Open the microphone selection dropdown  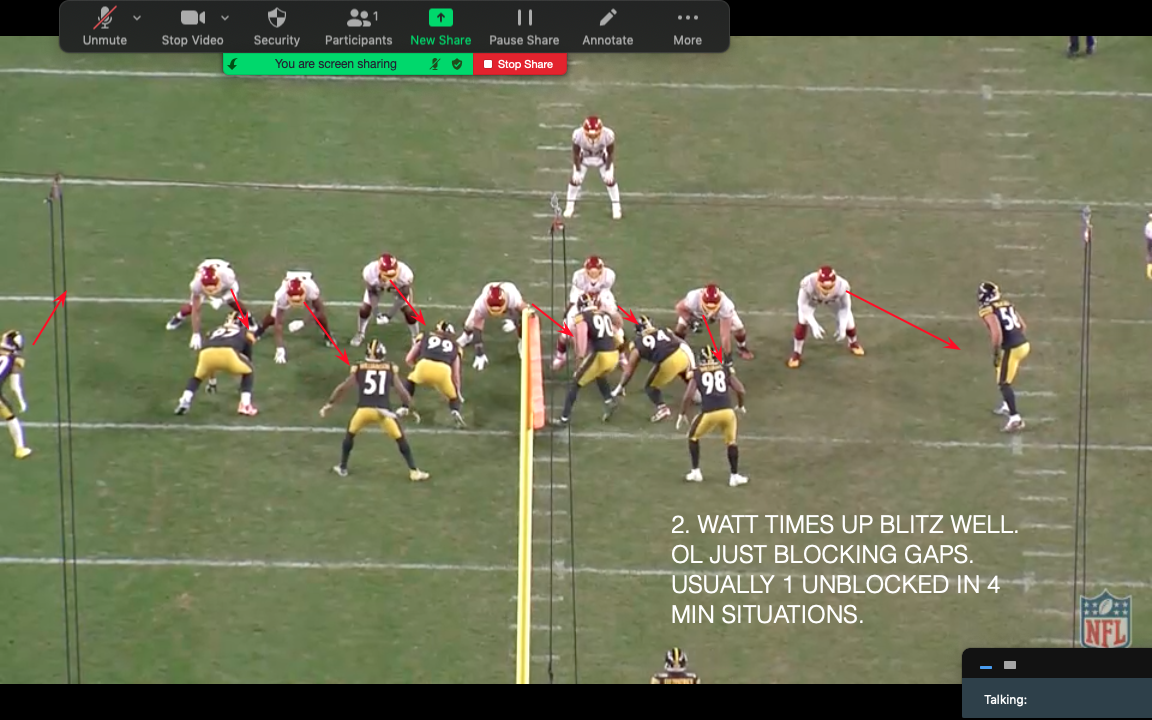pos(137,17)
